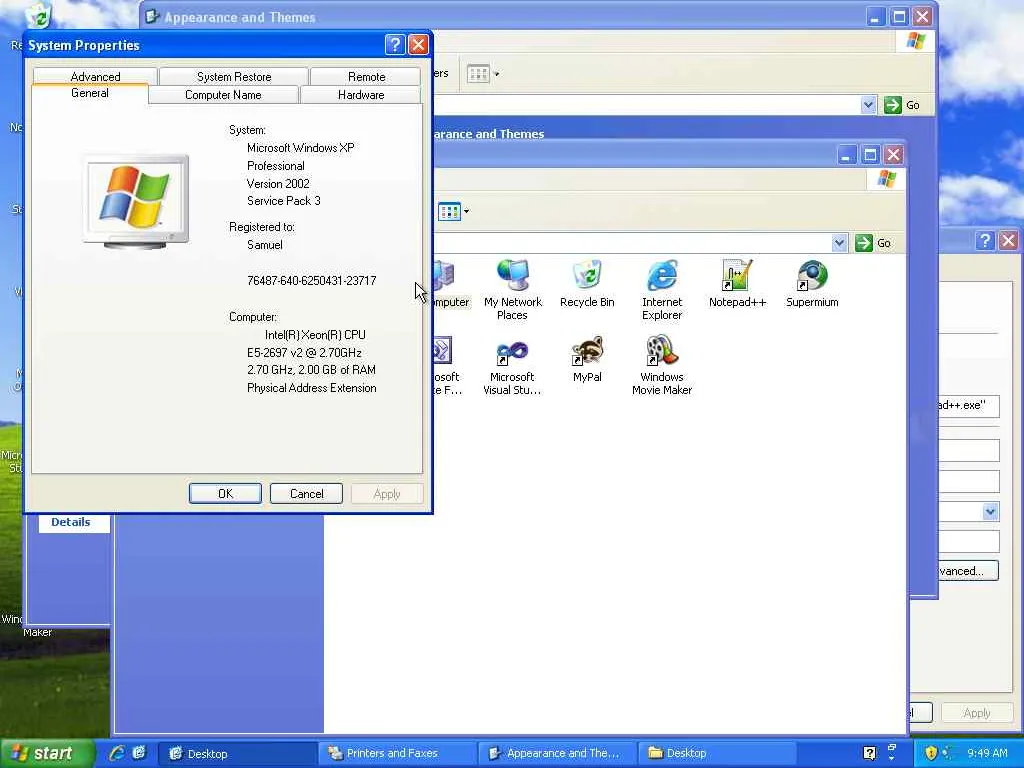This screenshot has width=1024, height=768.
Task: Click the Service Pack 3 text
Action: [283, 201]
